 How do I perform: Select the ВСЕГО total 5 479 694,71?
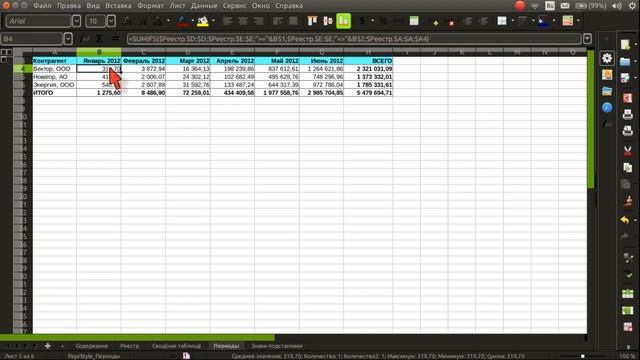[x=368, y=93]
